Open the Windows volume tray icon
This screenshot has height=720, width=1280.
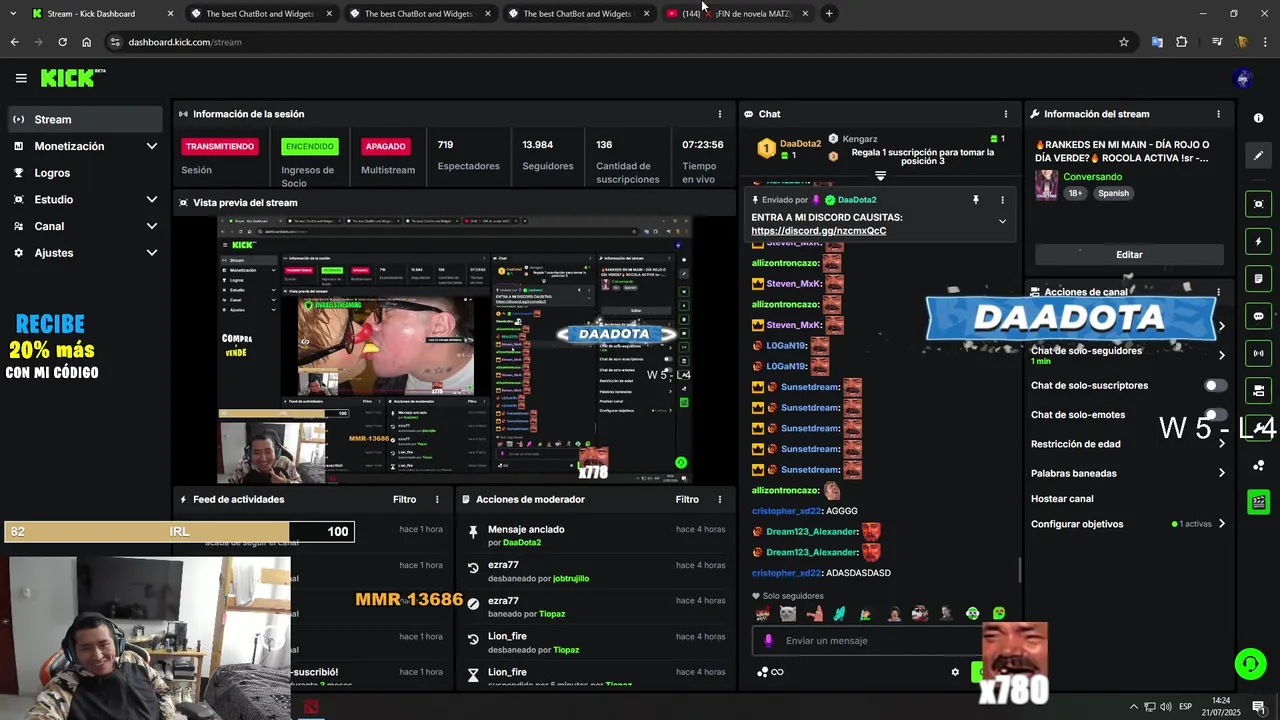(1166, 707)
